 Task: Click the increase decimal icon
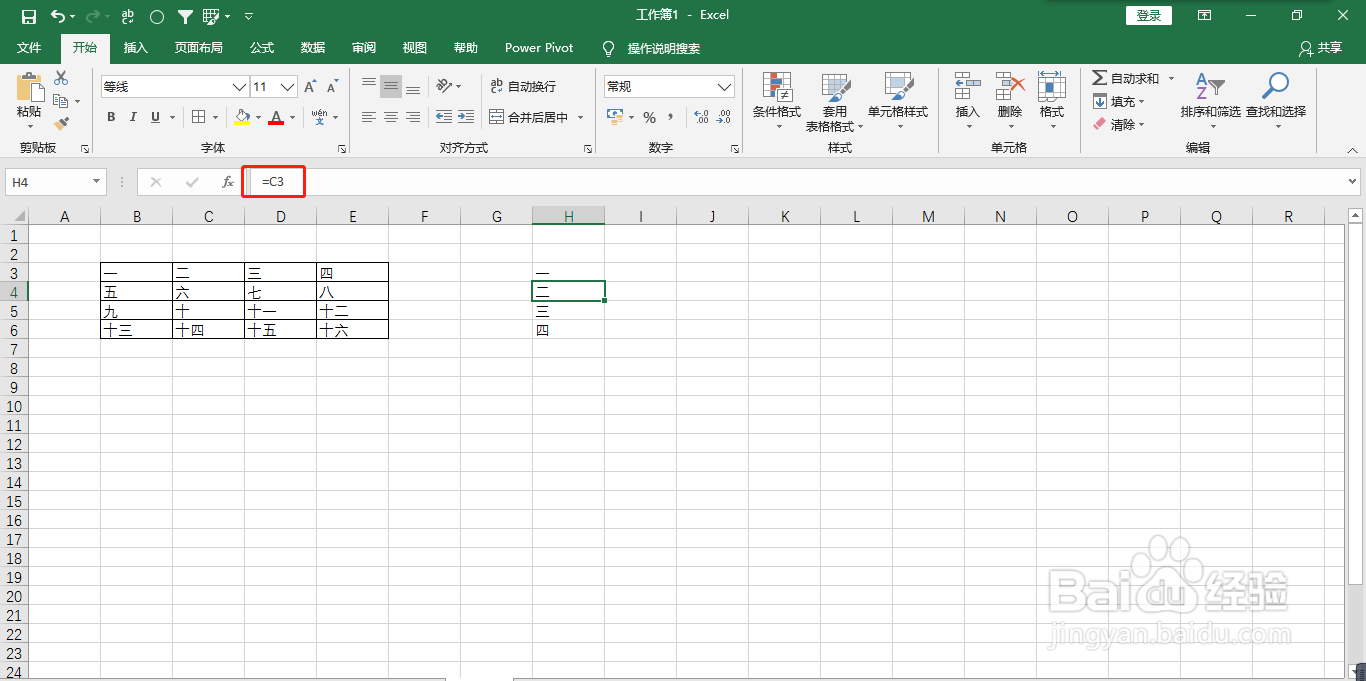tap(701, 117)
